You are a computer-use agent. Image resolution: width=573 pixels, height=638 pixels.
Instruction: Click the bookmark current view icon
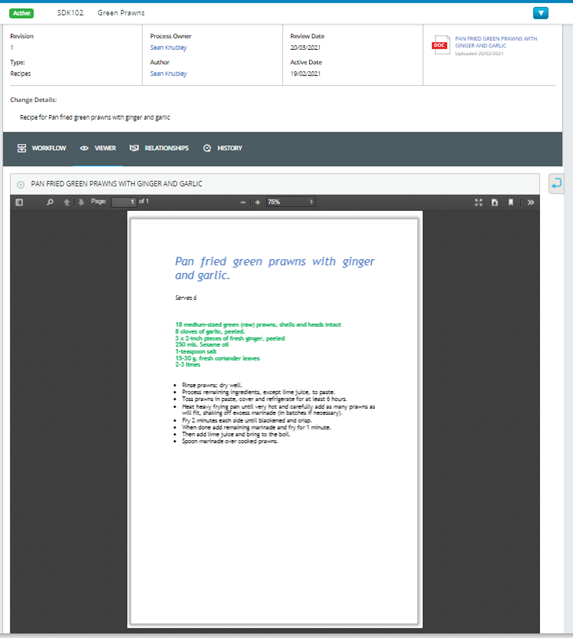tap(511, 202)
